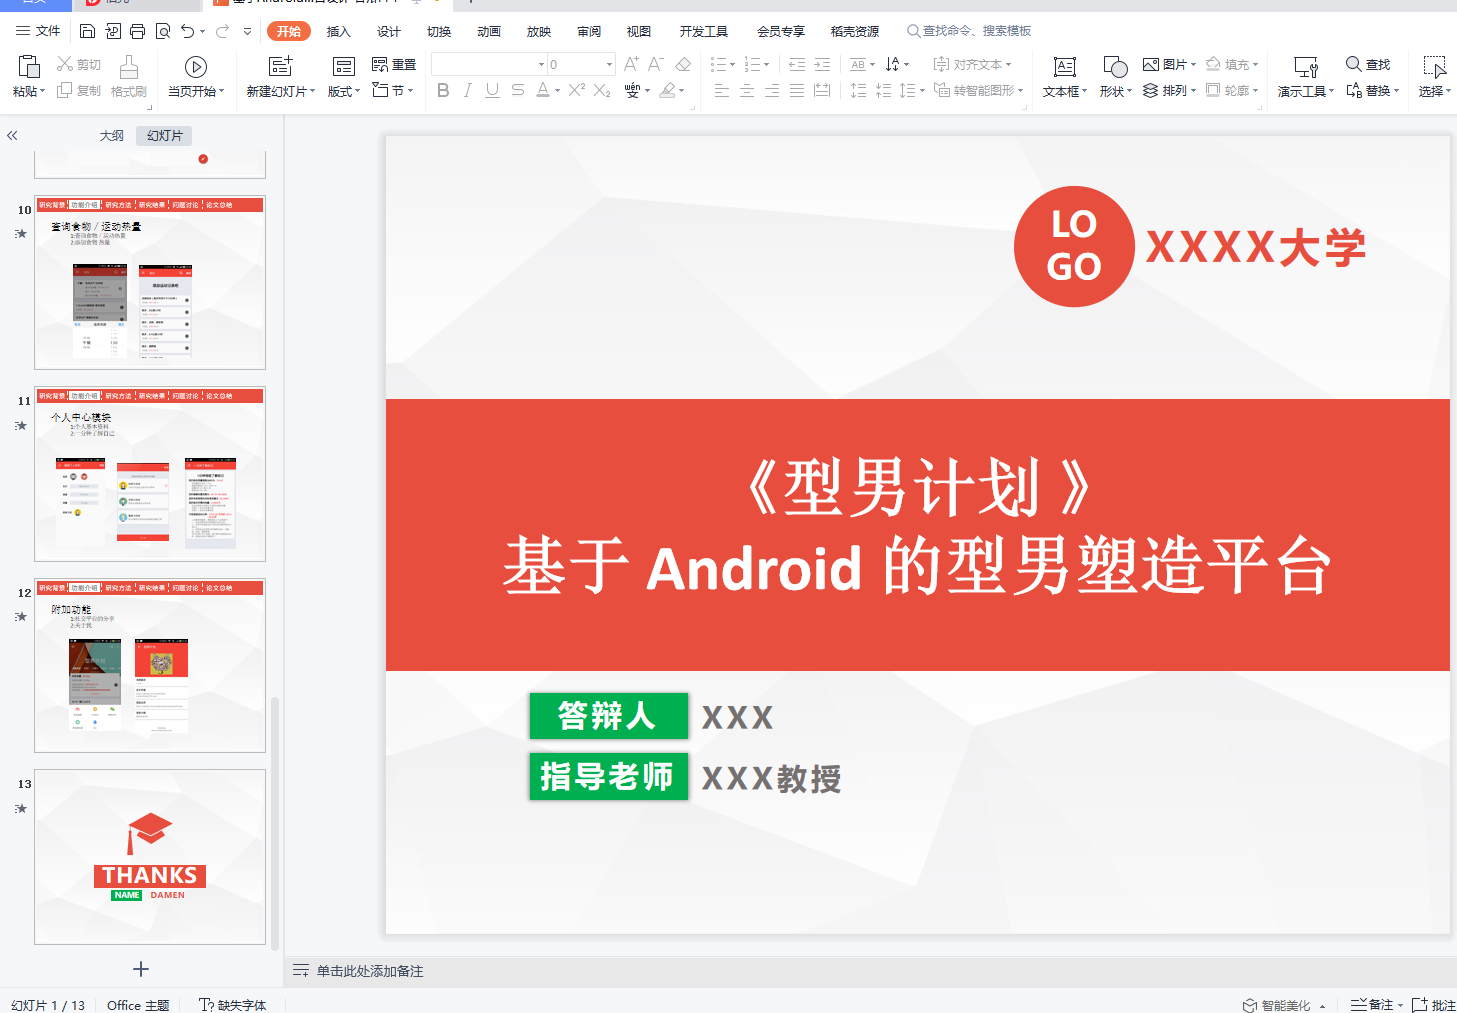1457x1013 pixels.
Task: Toggle left text alignment
Action: click(x=722, y=90)
